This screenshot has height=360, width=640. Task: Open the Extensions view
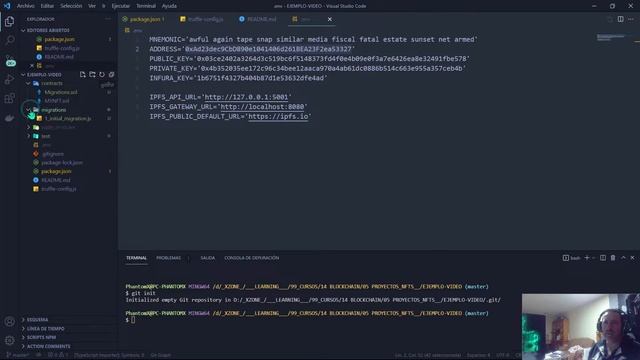[x=9, y=98]
